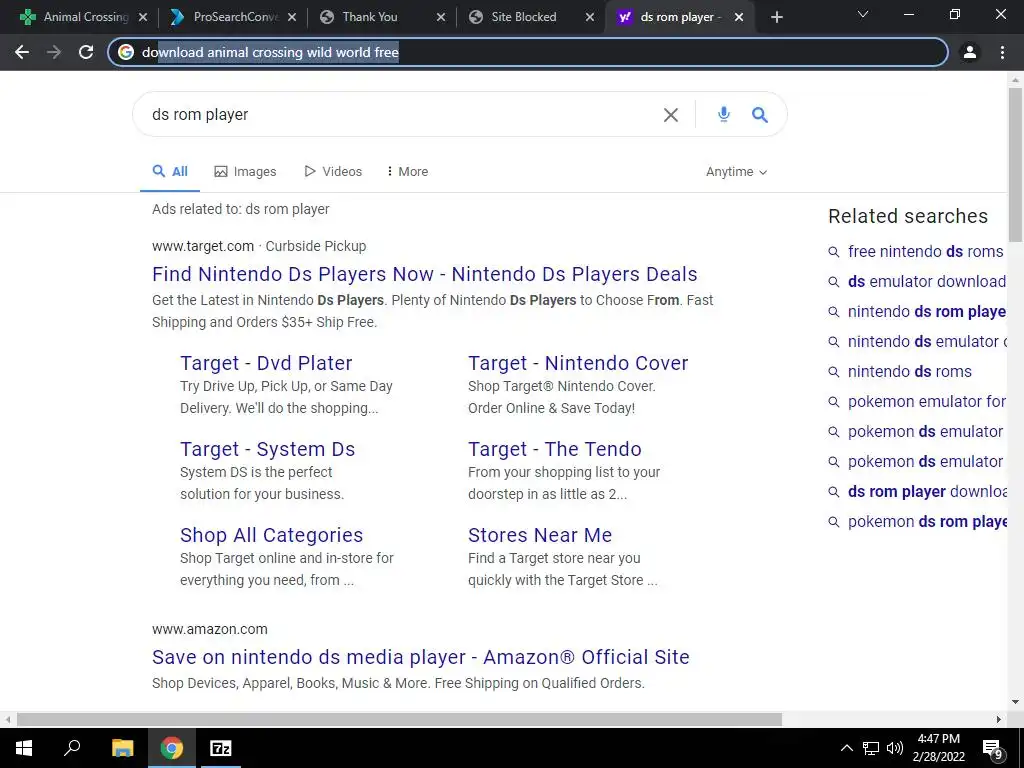The height and width of the screenshot is (768, 1024).
Task: Open the 7-Zip taskbar app
Action: [x=221, y=748]
